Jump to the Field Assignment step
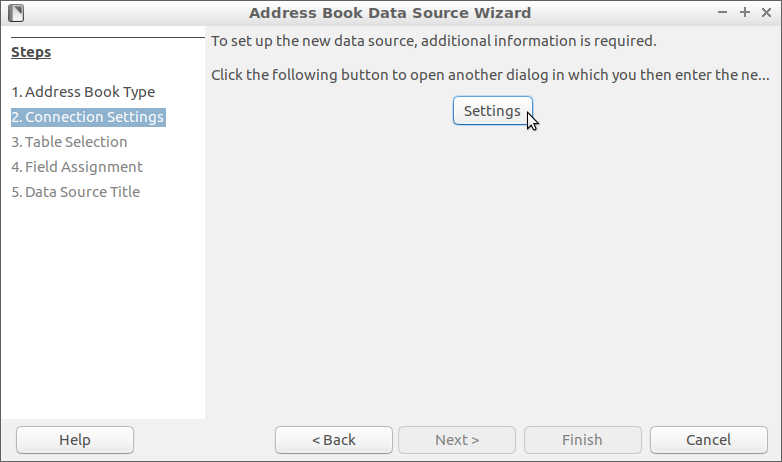 coord(77,167)
